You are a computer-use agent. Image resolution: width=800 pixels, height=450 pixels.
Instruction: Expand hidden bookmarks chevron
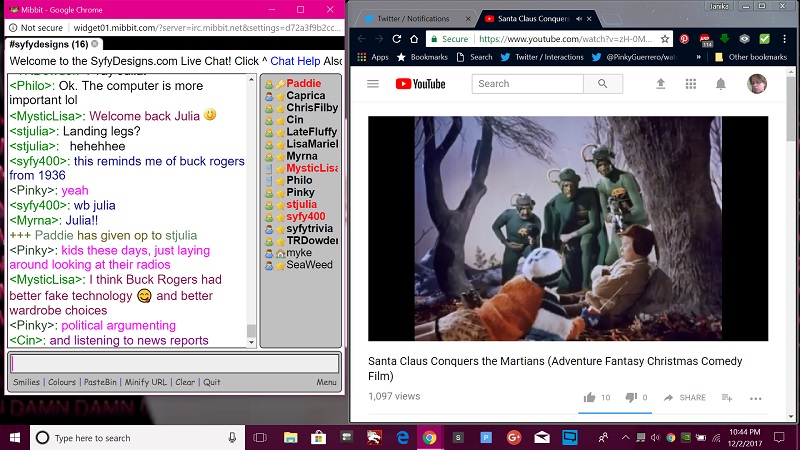tap(698, 57)
